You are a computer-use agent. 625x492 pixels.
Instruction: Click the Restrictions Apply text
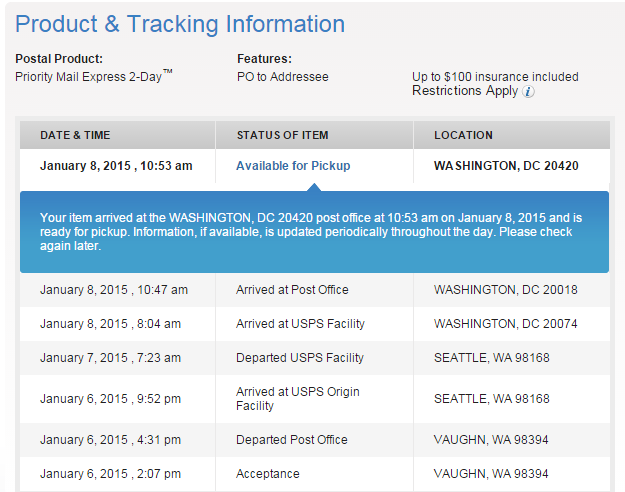[465, 91]
